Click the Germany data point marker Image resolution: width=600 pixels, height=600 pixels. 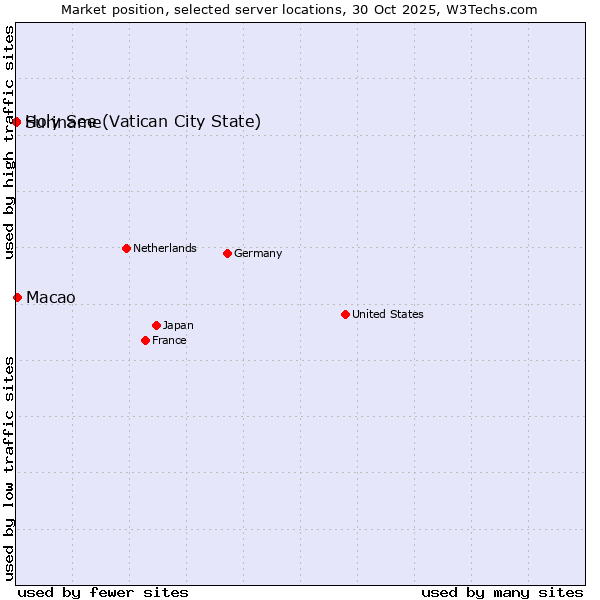pos(227,253)
